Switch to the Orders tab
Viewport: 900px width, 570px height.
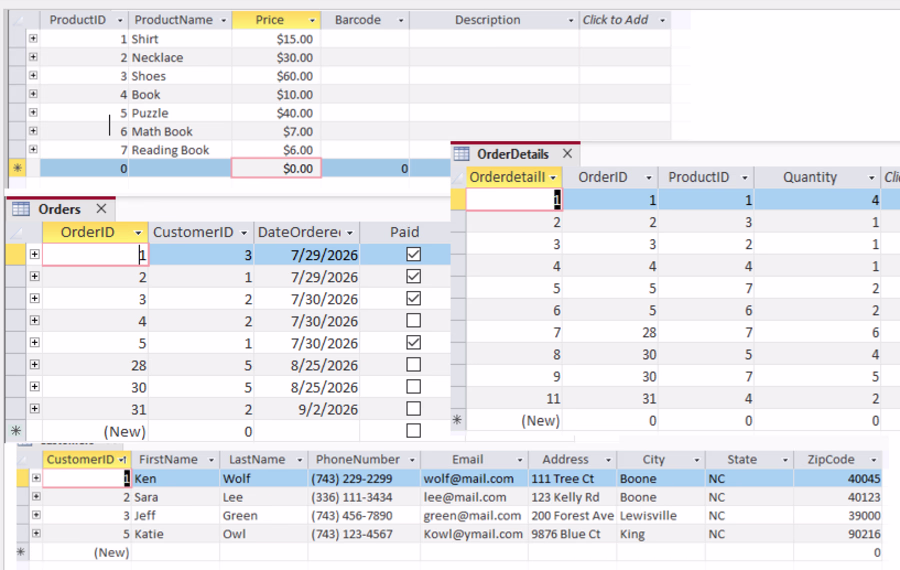tap(59, 209)
